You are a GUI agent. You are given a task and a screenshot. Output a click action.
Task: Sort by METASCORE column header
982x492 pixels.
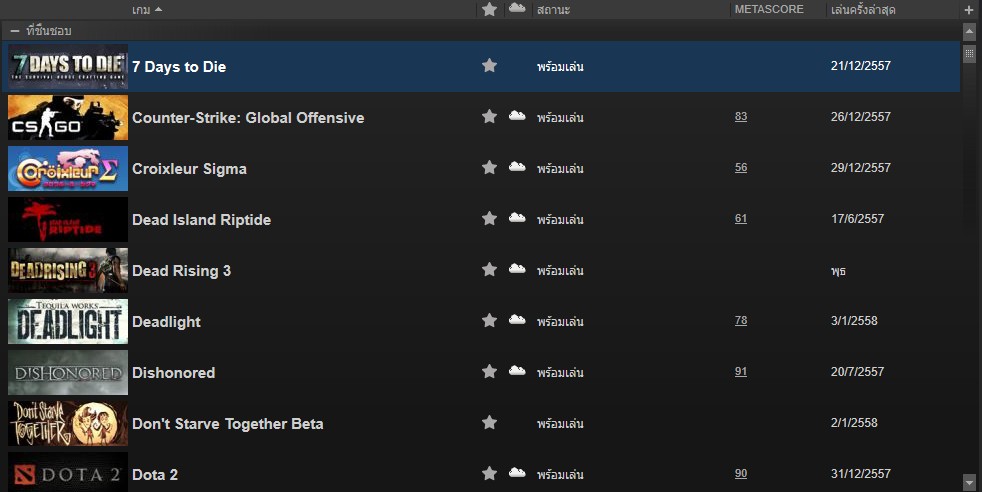pyautogui.click(x=769, y=9)
